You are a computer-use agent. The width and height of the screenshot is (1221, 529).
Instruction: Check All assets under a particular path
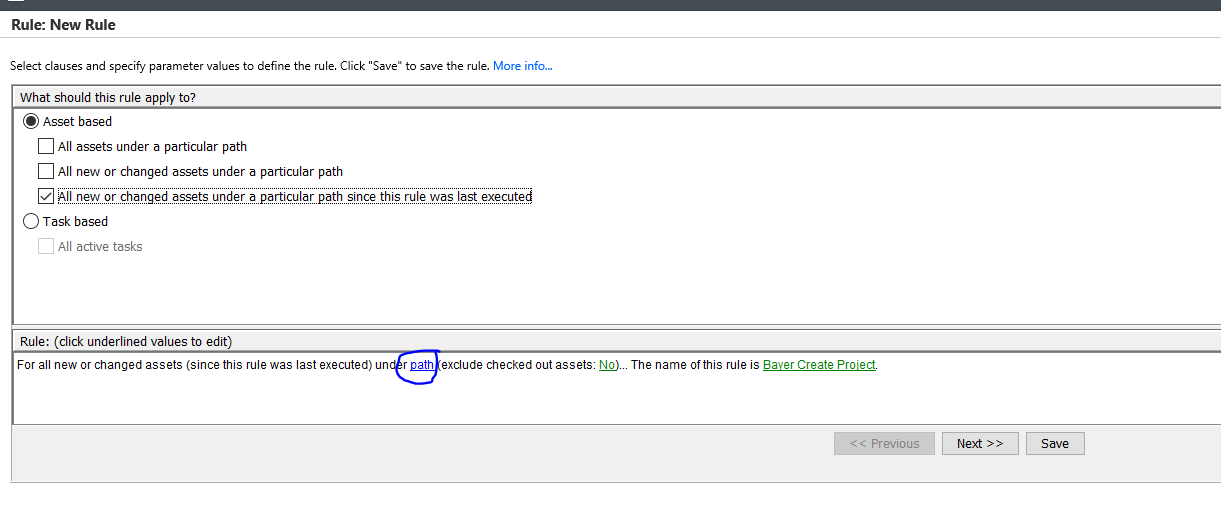(x=46, y=146)
